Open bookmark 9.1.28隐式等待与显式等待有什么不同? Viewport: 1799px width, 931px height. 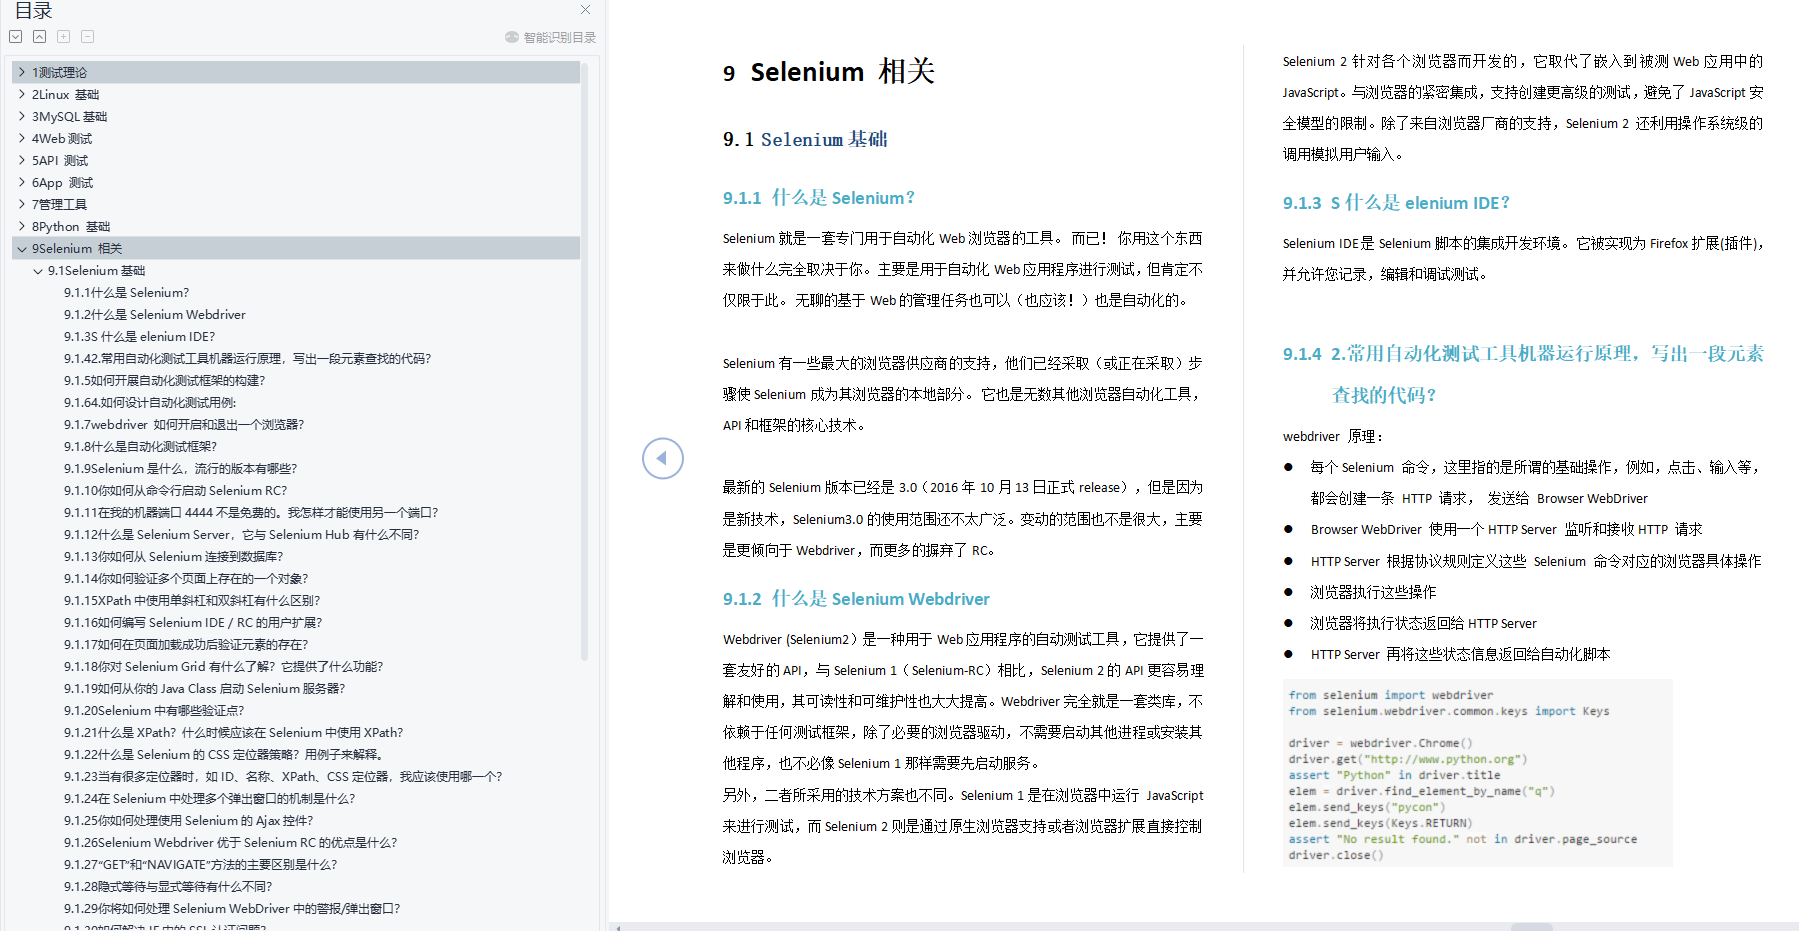[168, 886]
